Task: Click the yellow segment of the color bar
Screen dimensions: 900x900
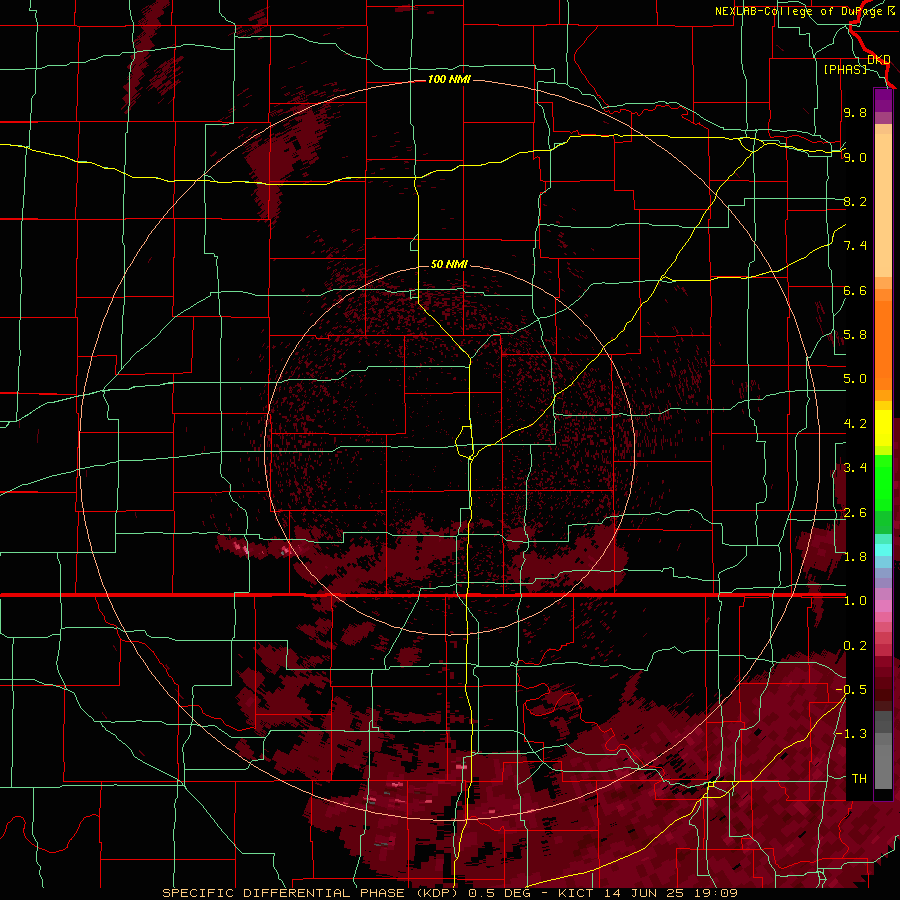Action: (x=883, y=428)
